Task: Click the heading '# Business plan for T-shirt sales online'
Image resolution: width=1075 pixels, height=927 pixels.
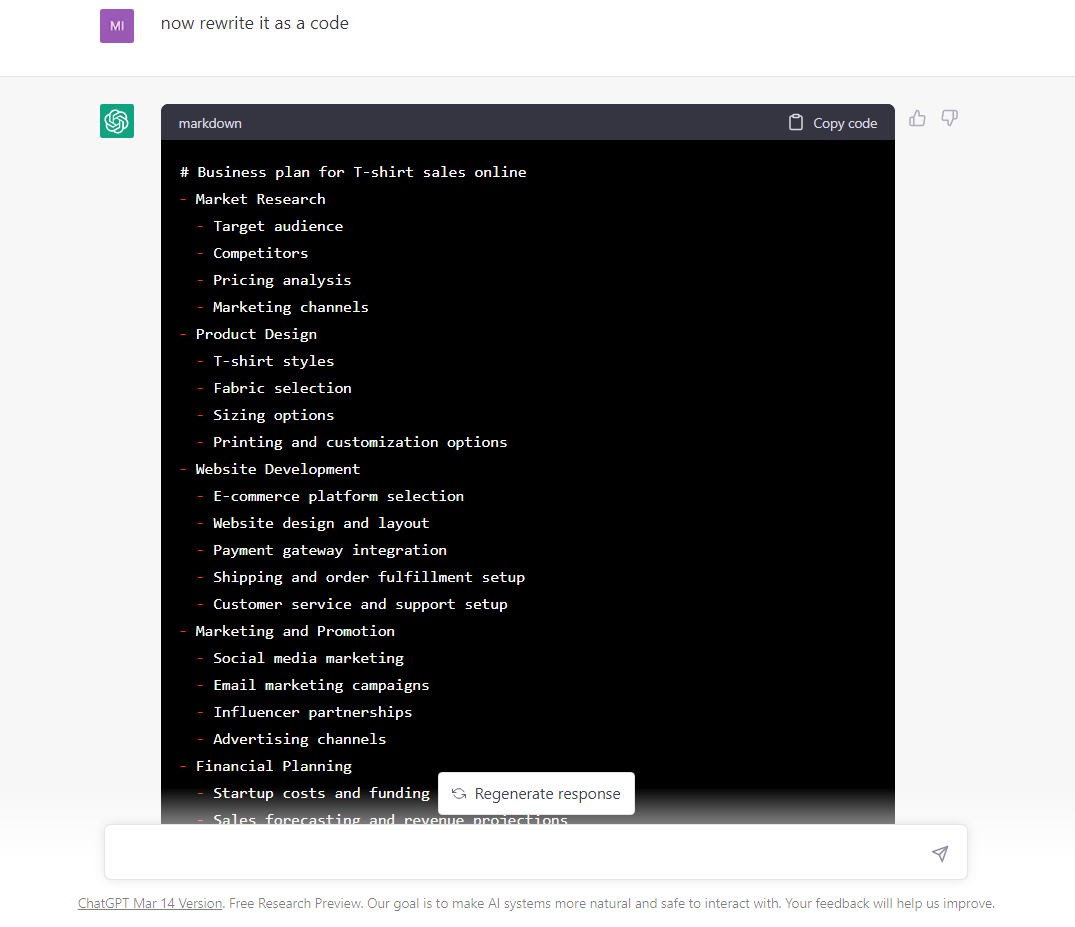Action: click(x=353, y=172)
